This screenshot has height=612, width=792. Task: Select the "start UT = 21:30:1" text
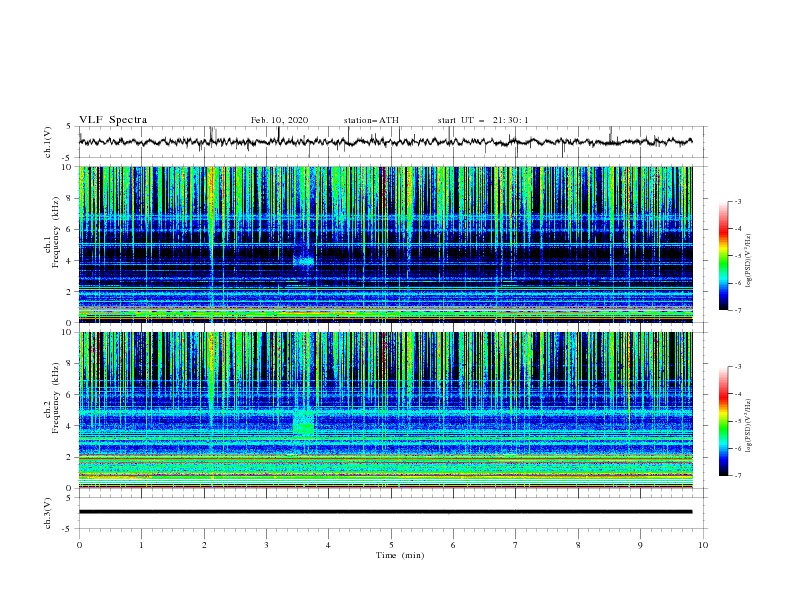(x=483, y=120)
